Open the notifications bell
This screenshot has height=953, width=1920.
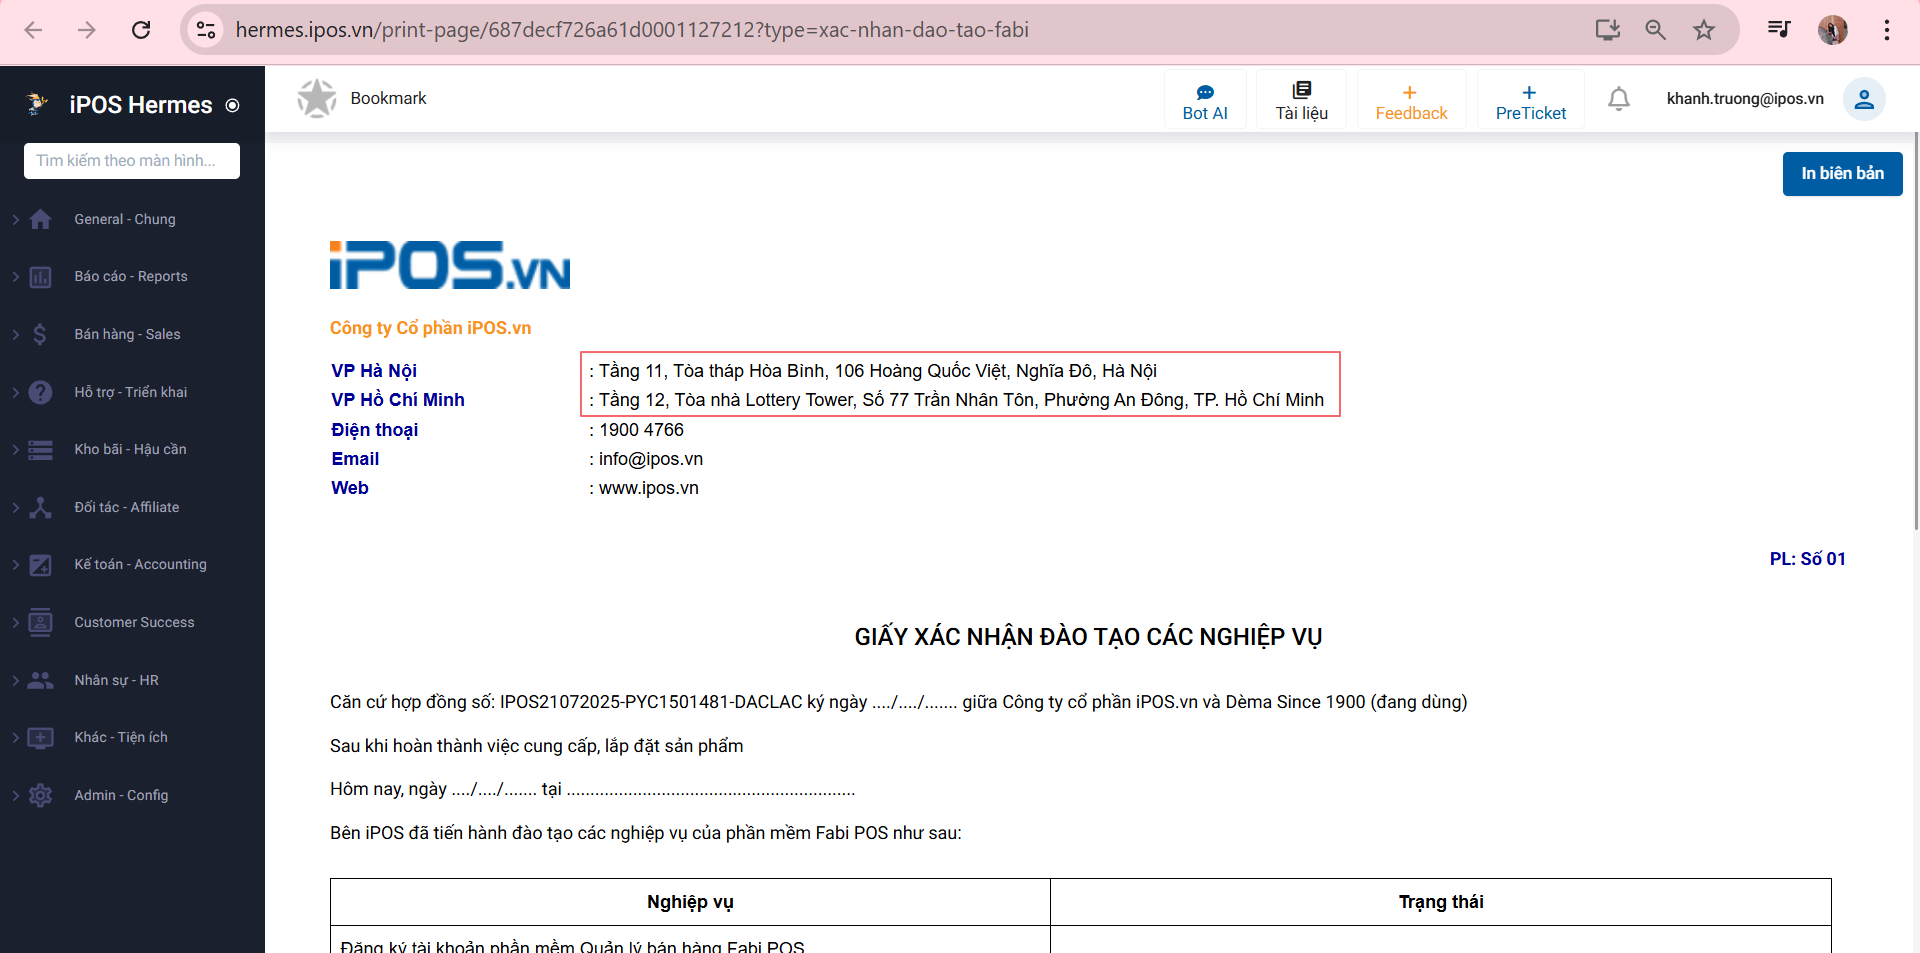click(1619, 99)
